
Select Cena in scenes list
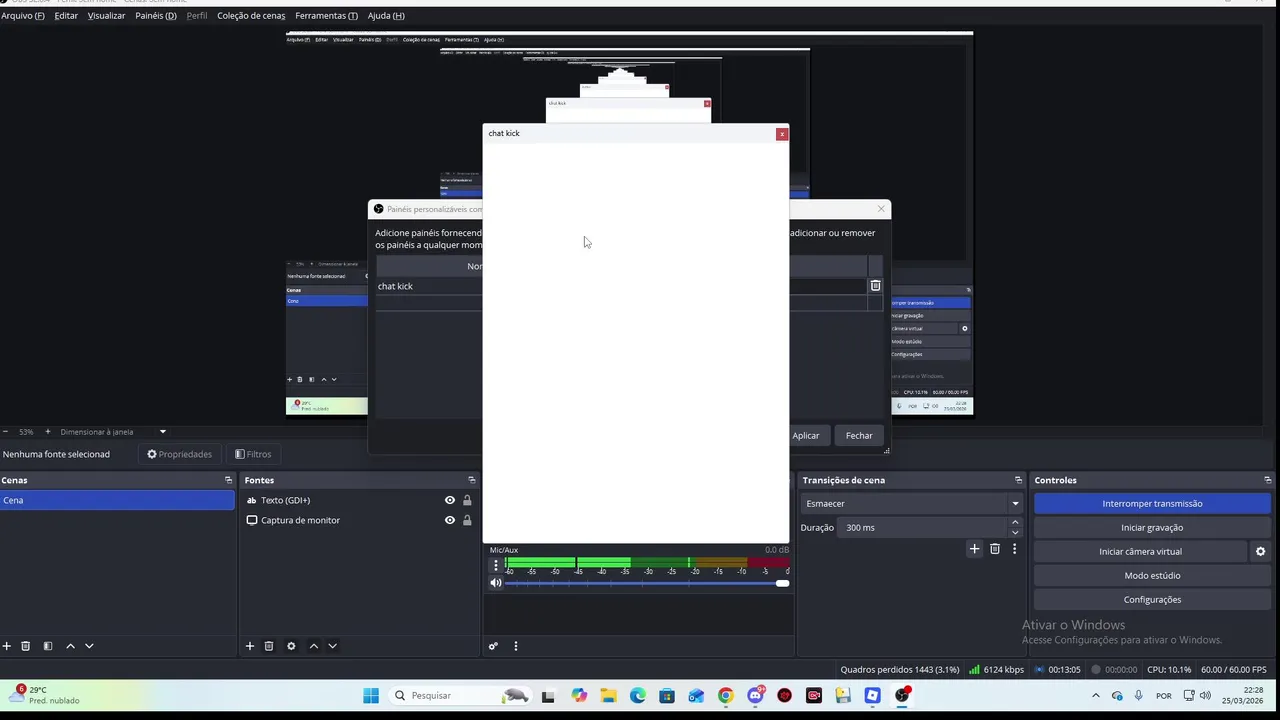coord(117,500)
